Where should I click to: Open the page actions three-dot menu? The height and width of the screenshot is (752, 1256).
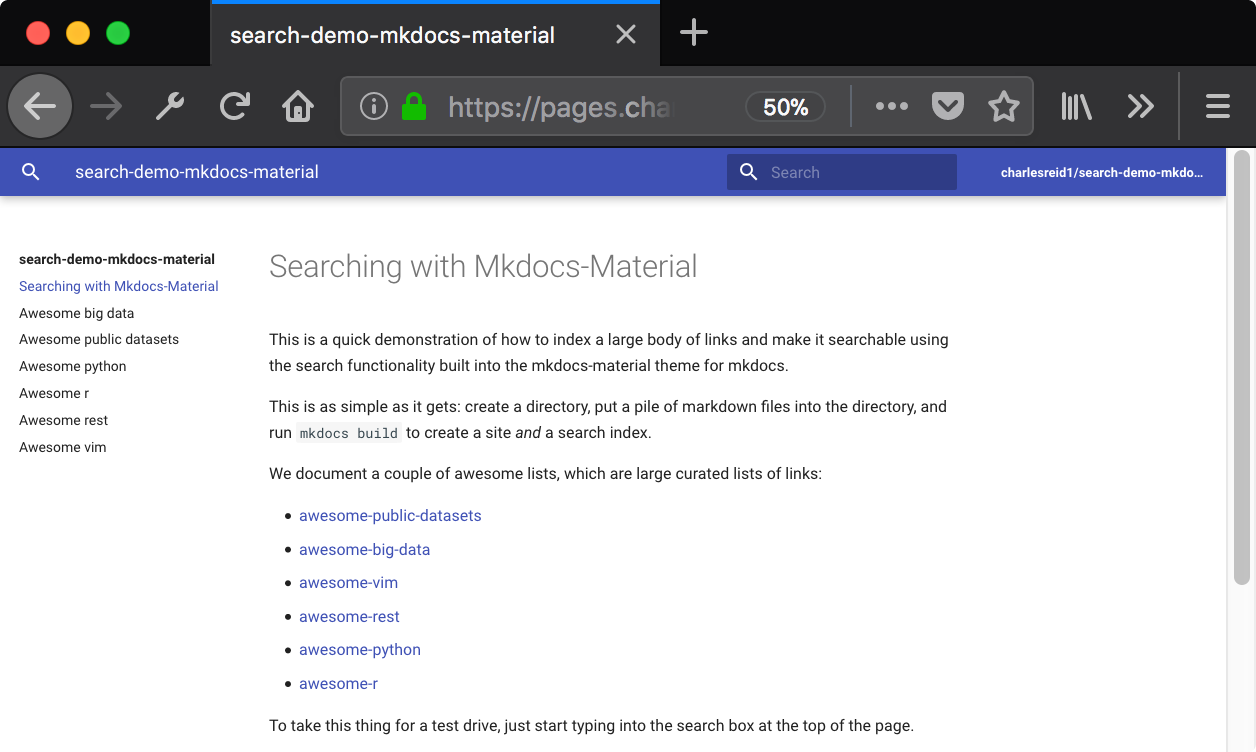(891, 106)
